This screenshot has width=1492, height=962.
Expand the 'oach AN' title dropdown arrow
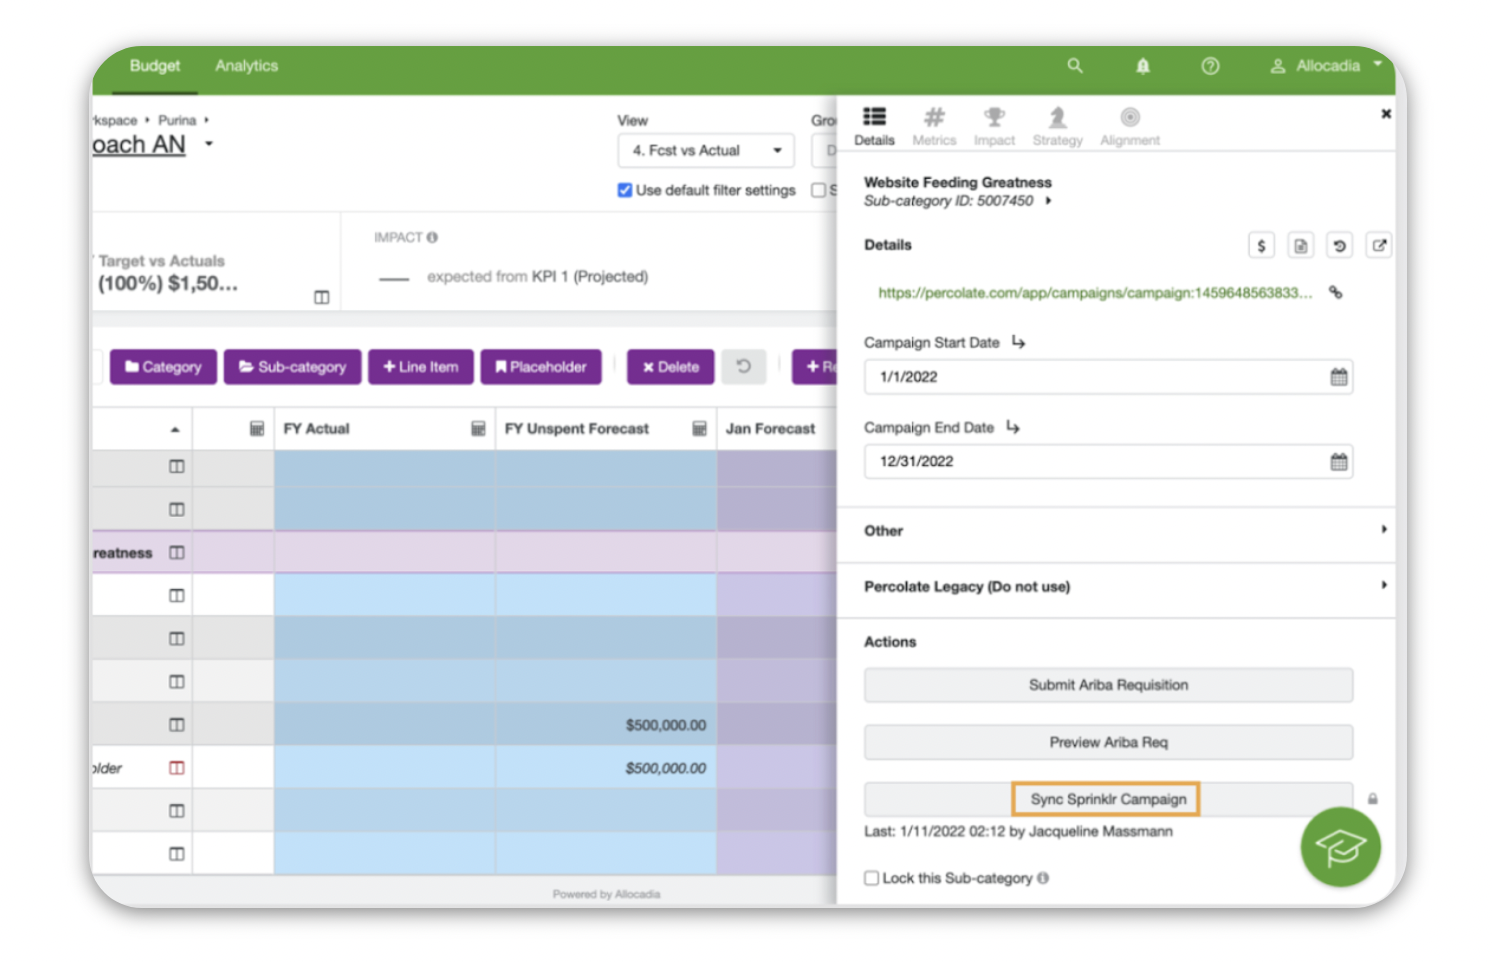[209, 144]
